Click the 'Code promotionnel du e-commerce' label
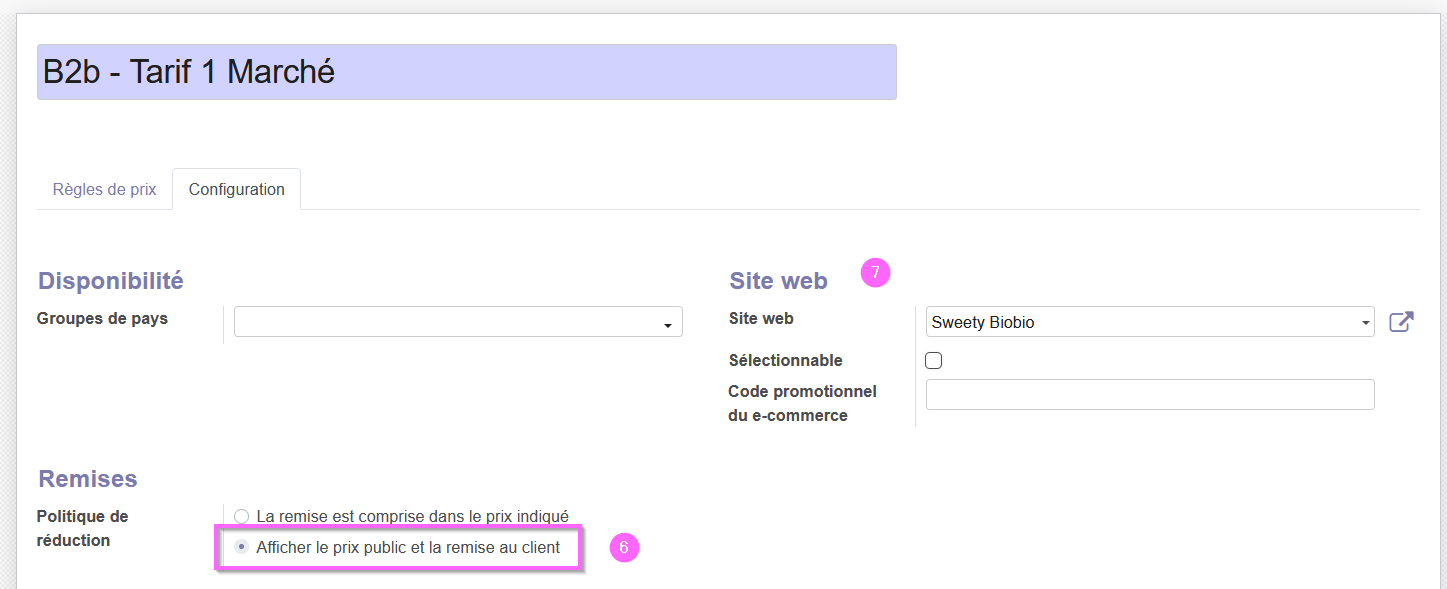 (802, 403)
